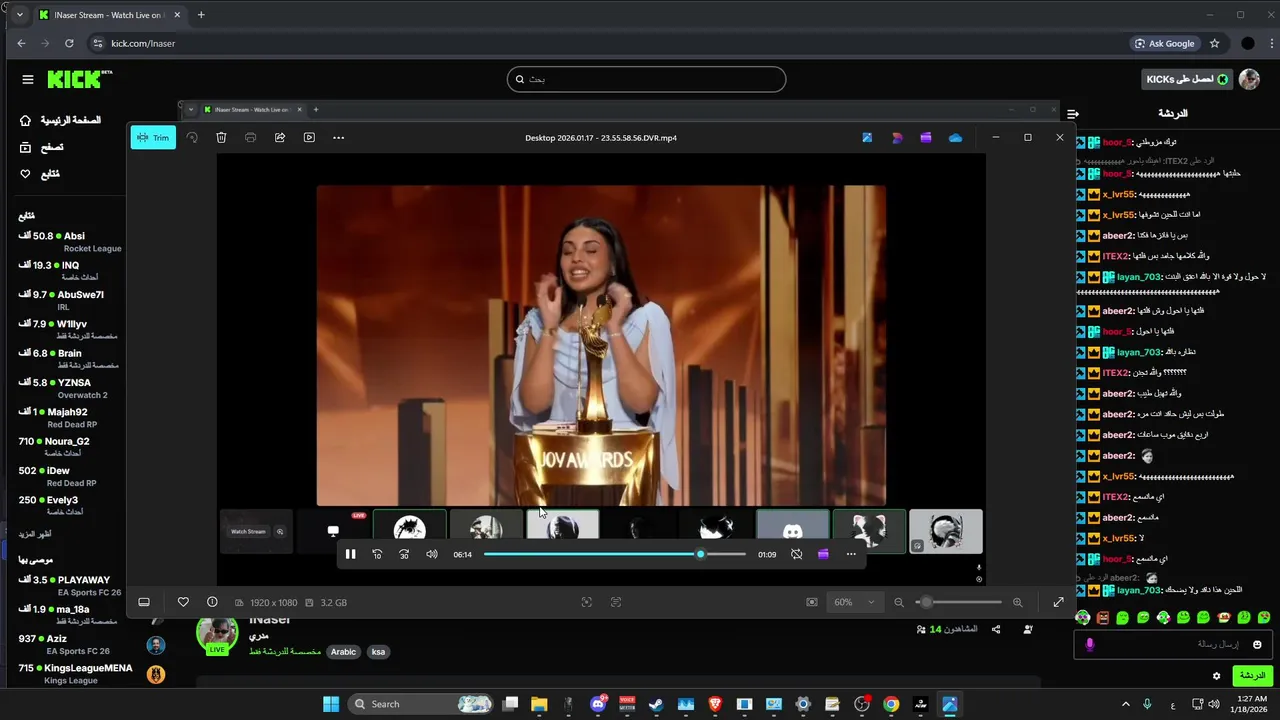1280x720 pixels.
Task: Click the purple microphone icon in chat box
Action: coord(1089,645)
